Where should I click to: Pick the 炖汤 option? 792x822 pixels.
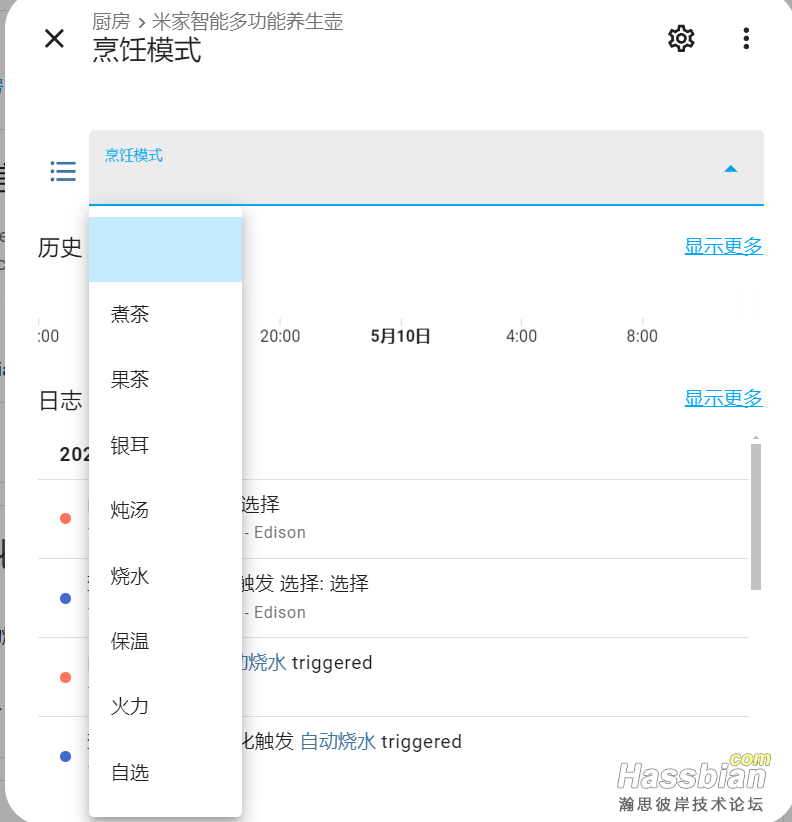point(130,511)
